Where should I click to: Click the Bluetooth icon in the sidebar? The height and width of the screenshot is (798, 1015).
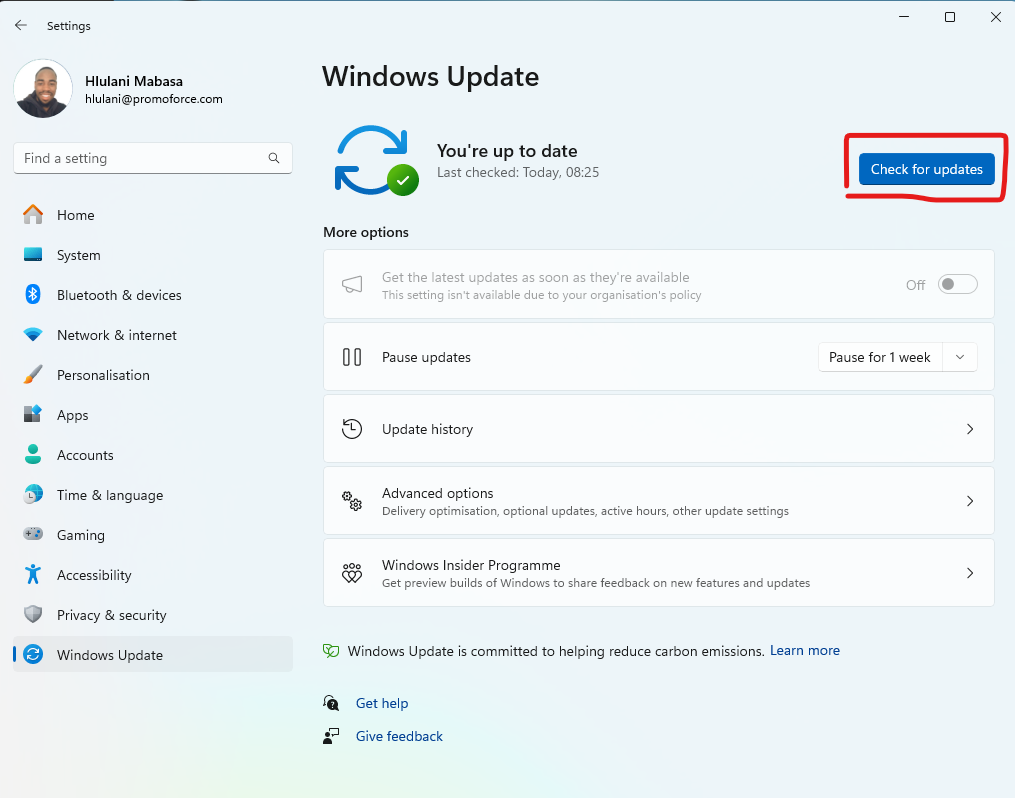pos(33,294)
